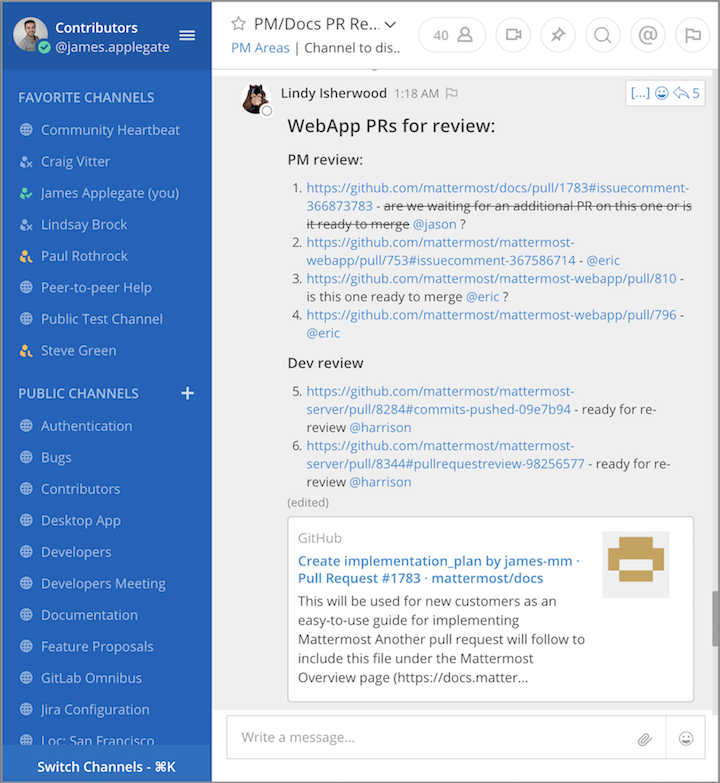720x783 pixels.
Task: Open the mattermost-server/pull/8284 link
Action: click(439, 400)
